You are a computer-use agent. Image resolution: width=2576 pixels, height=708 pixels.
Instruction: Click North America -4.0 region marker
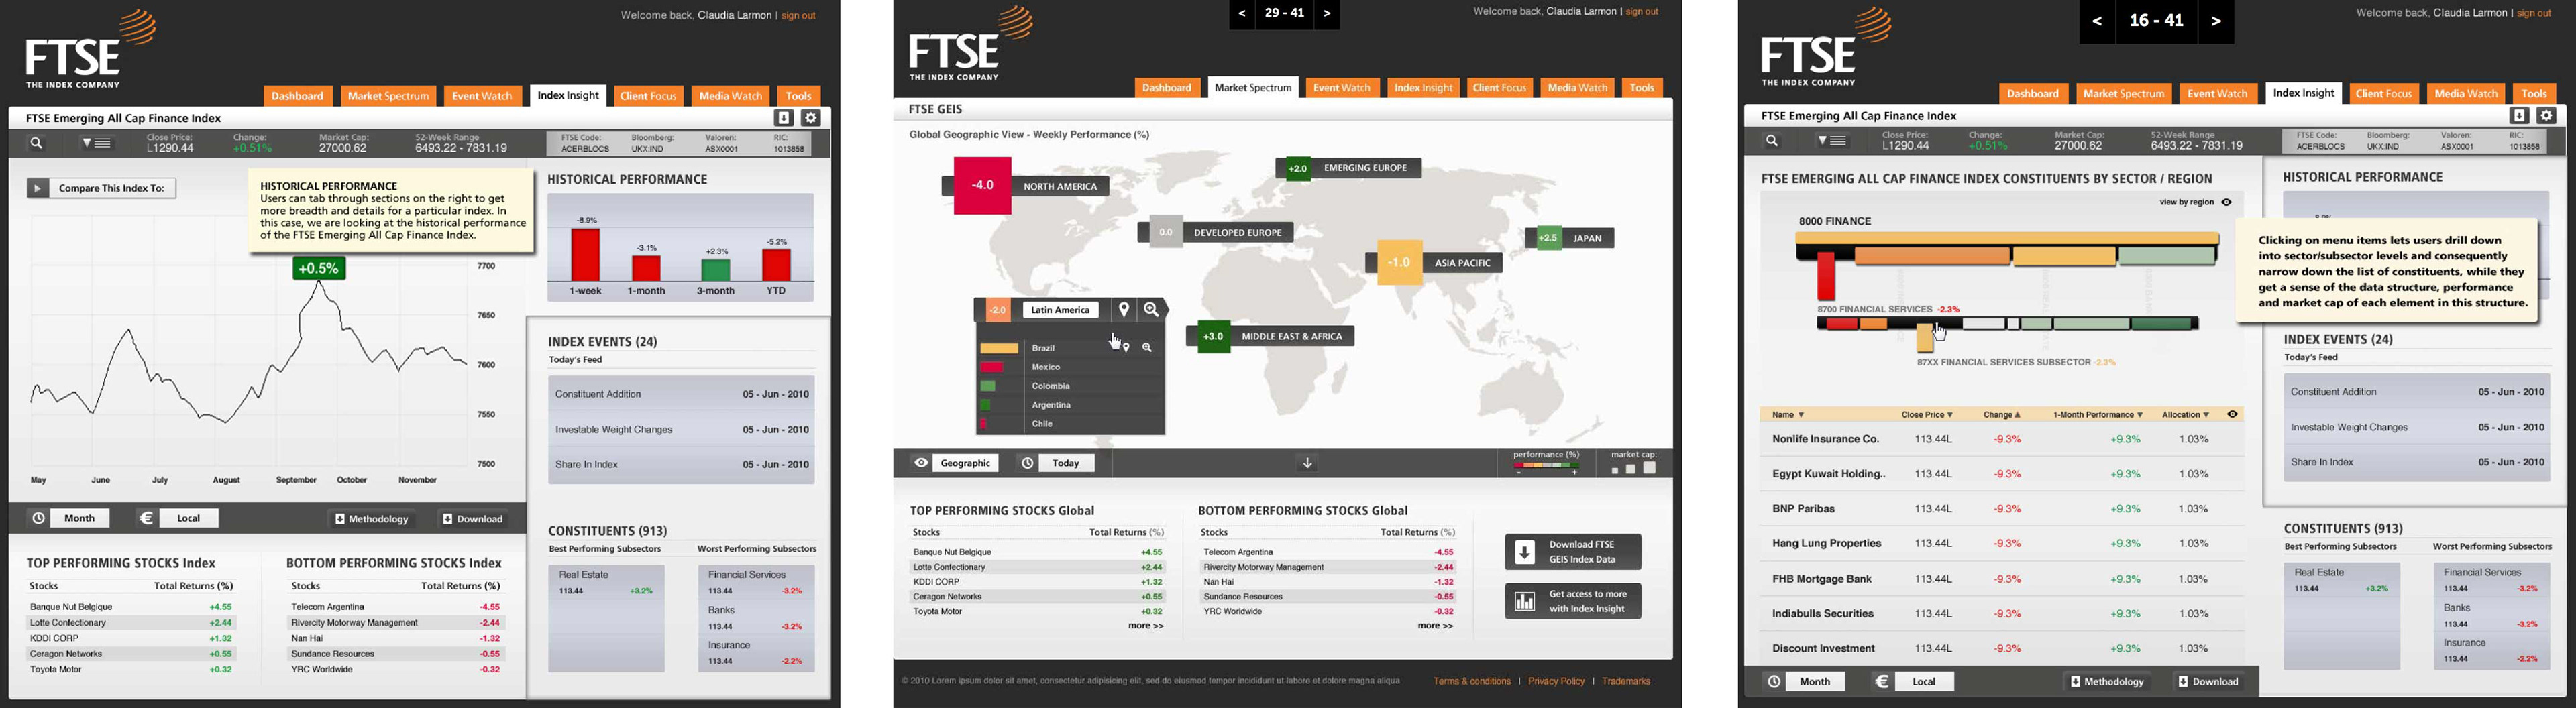coord(982,185)
